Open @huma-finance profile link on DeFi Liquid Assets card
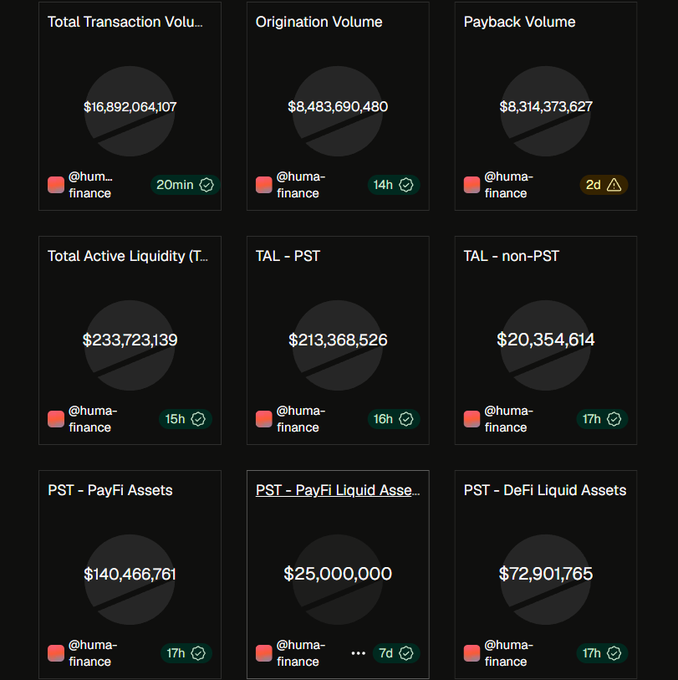 (508, 653)
